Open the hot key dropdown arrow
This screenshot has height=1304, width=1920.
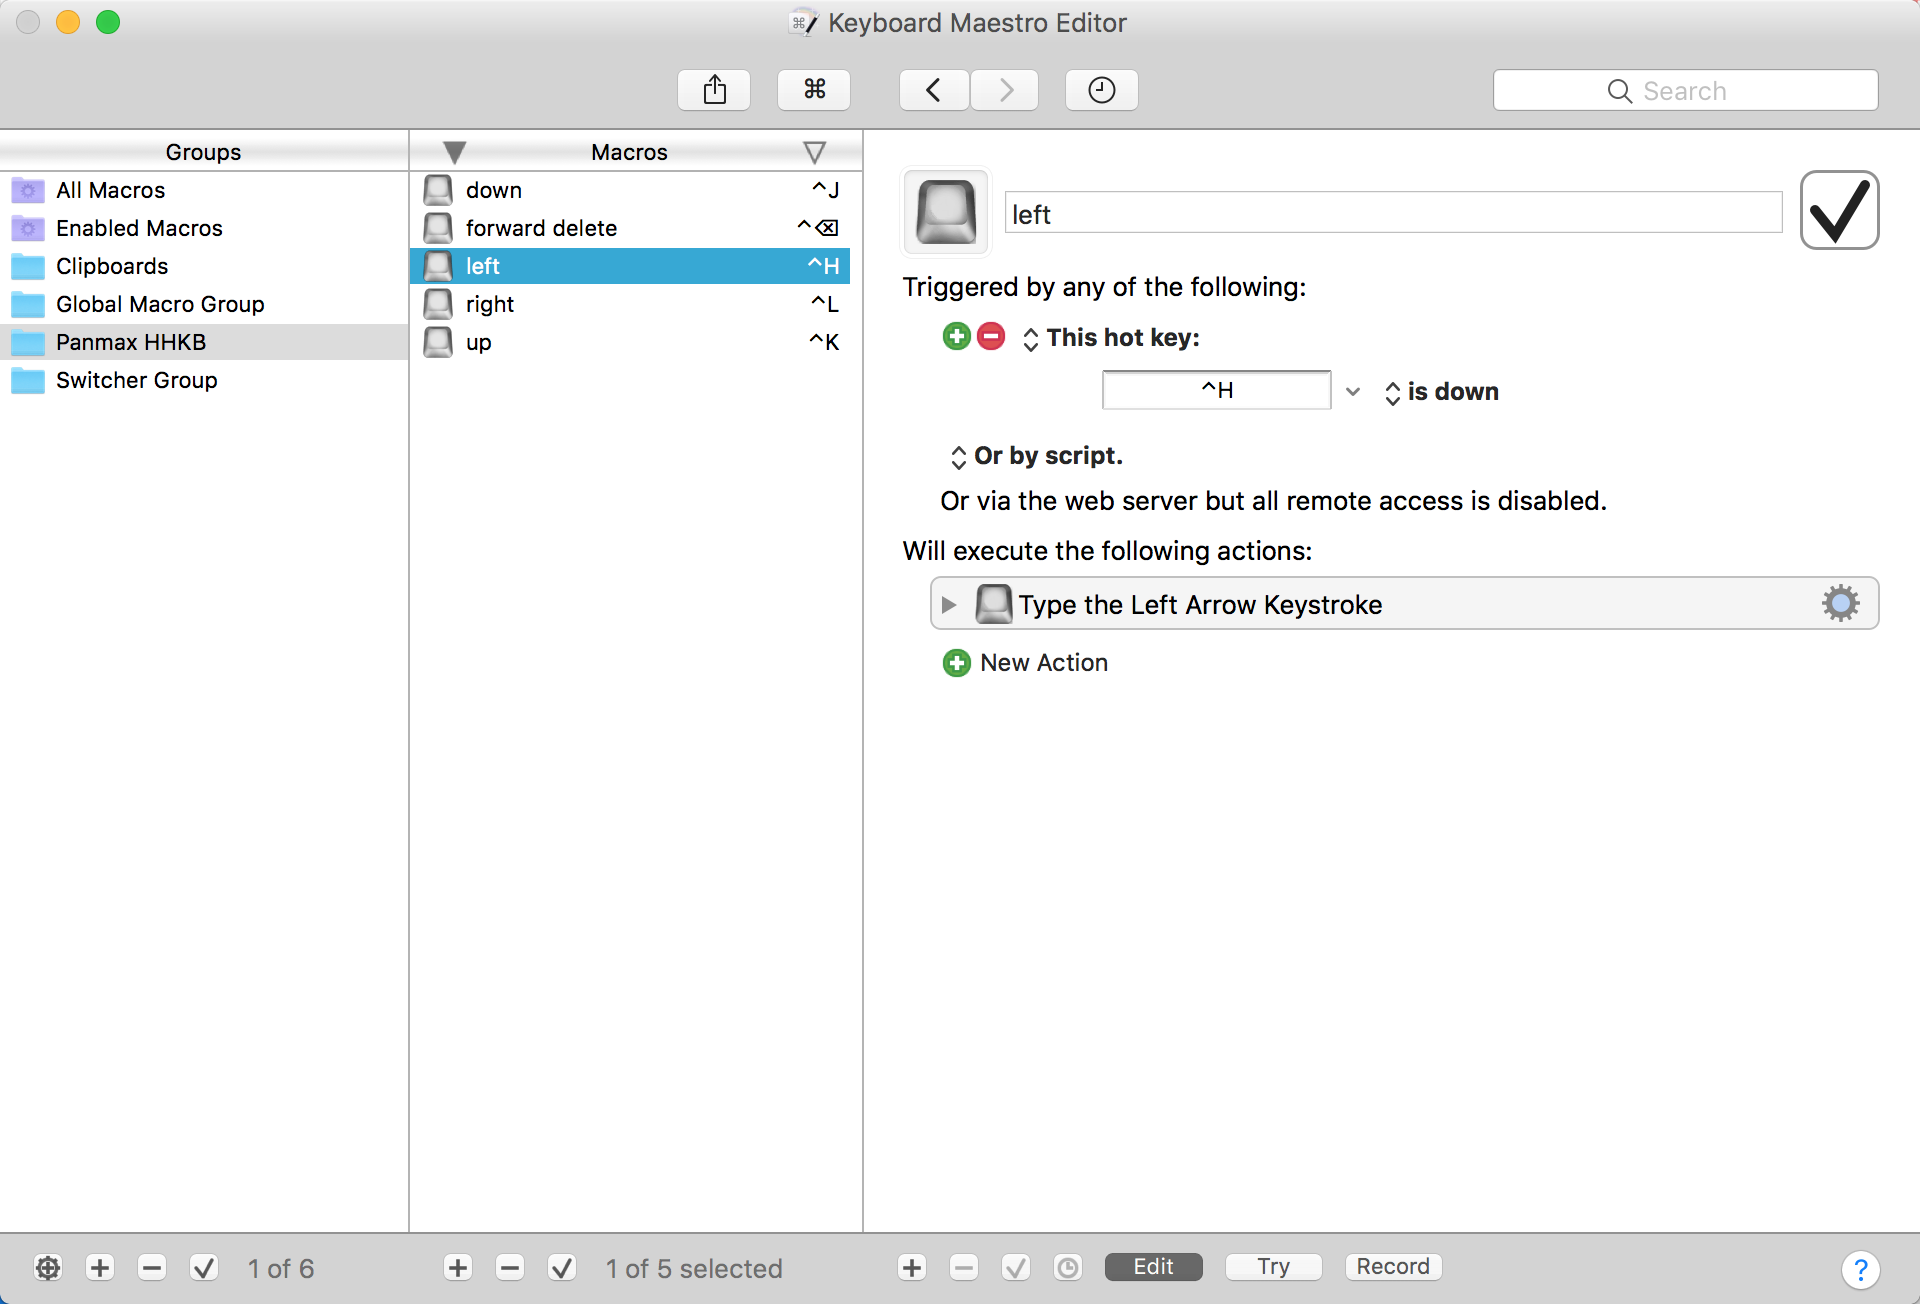click(1353, 391)
